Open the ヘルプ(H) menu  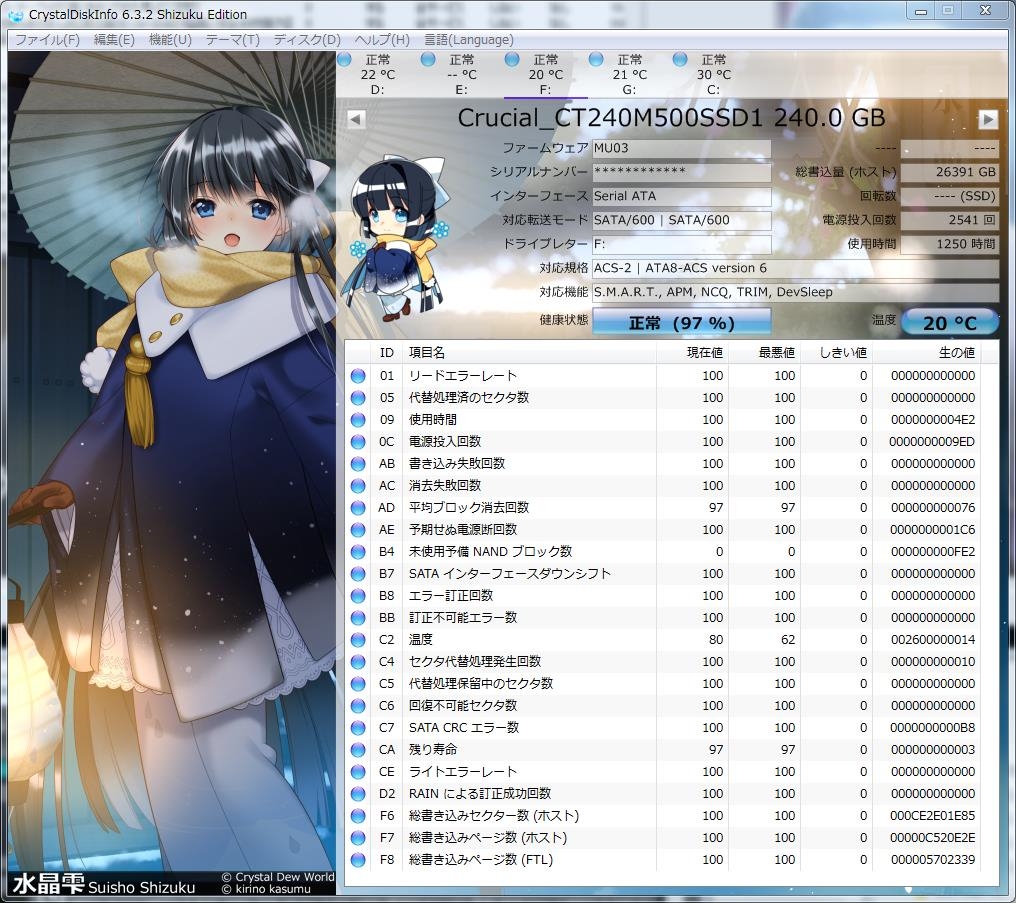(382, 40)
